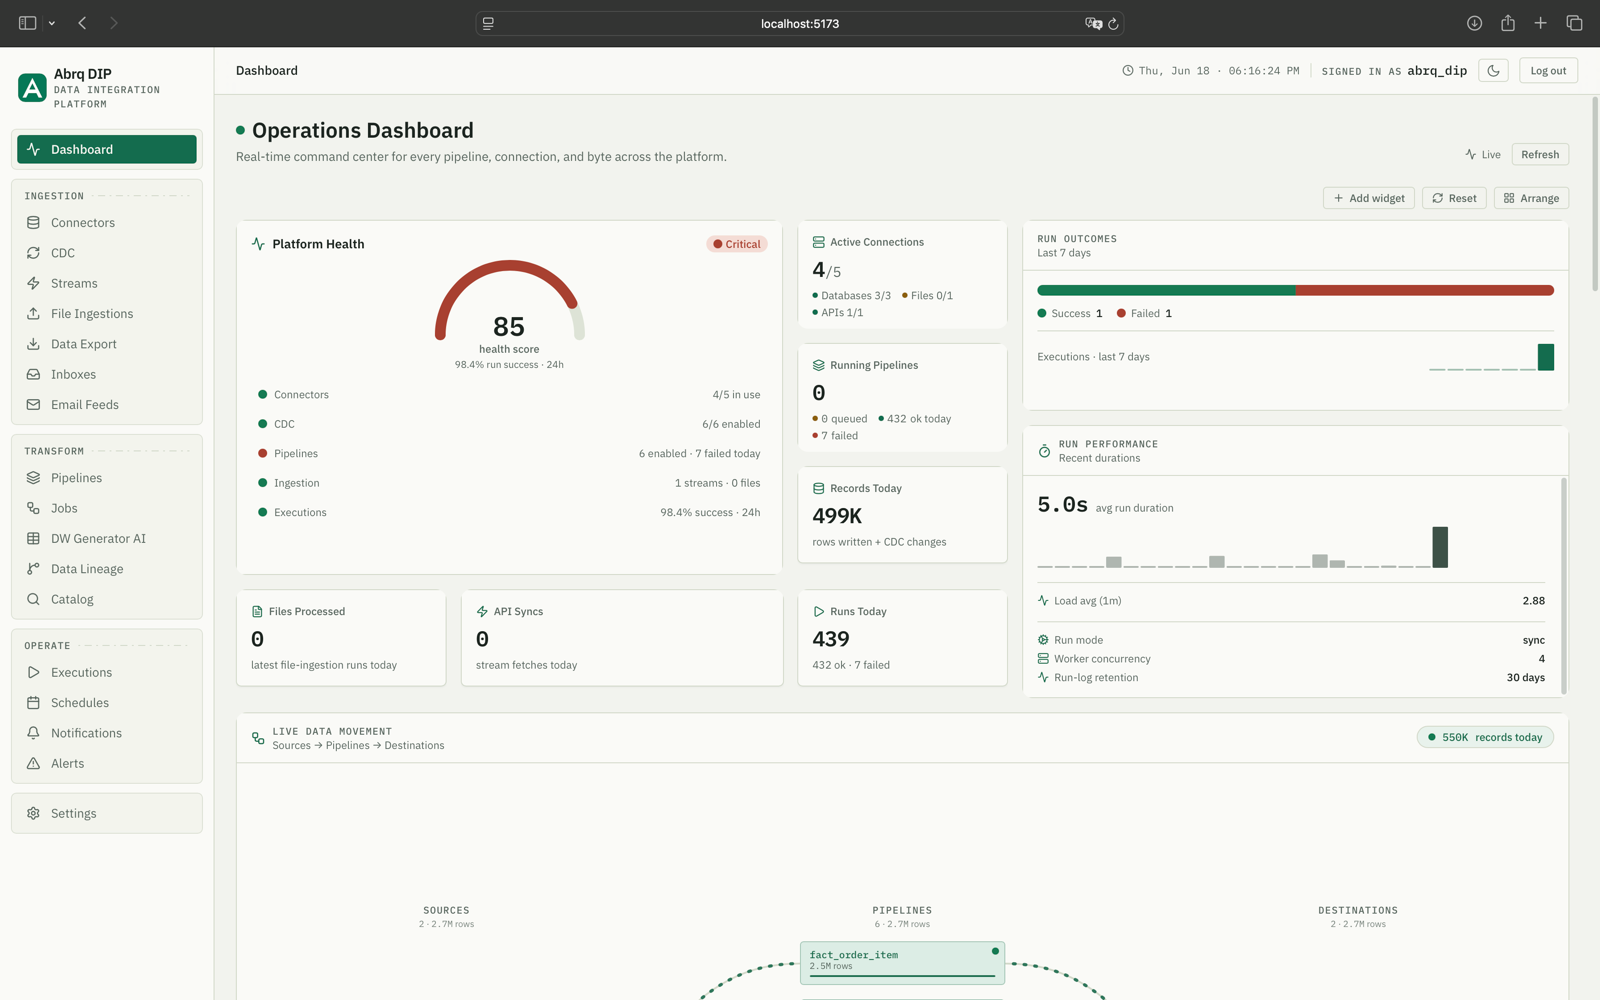Select the Dashboard item in sidebar
The width and height of the screenshot is (1600, 1000).
pyautogui.click(x=107, y=149)
